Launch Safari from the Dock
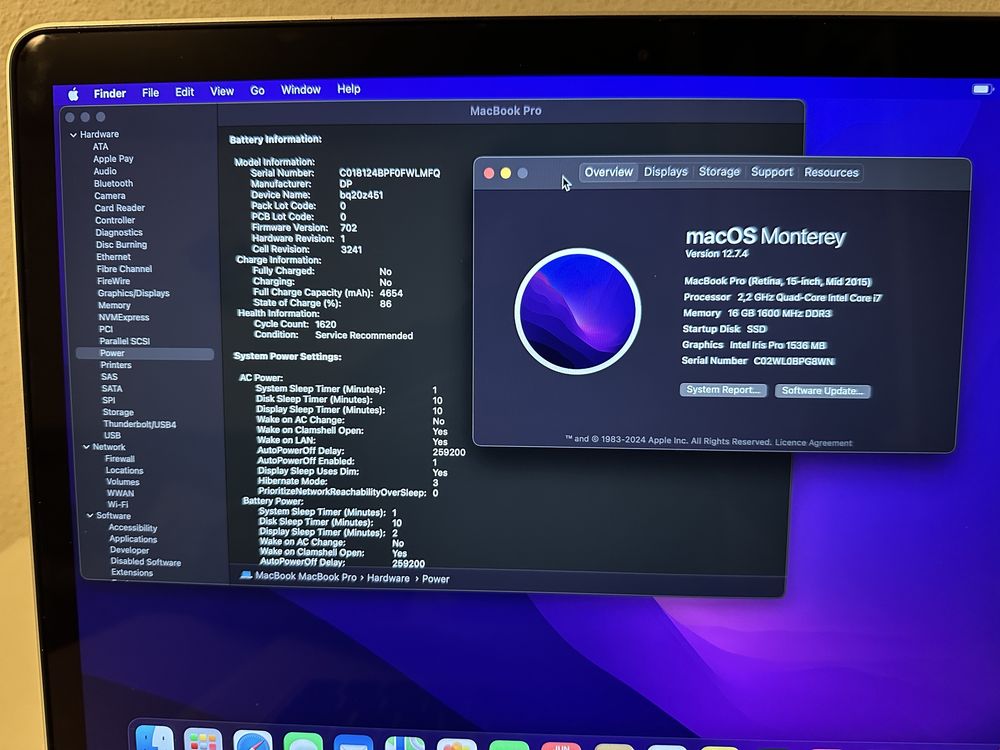 click(253, 741)
